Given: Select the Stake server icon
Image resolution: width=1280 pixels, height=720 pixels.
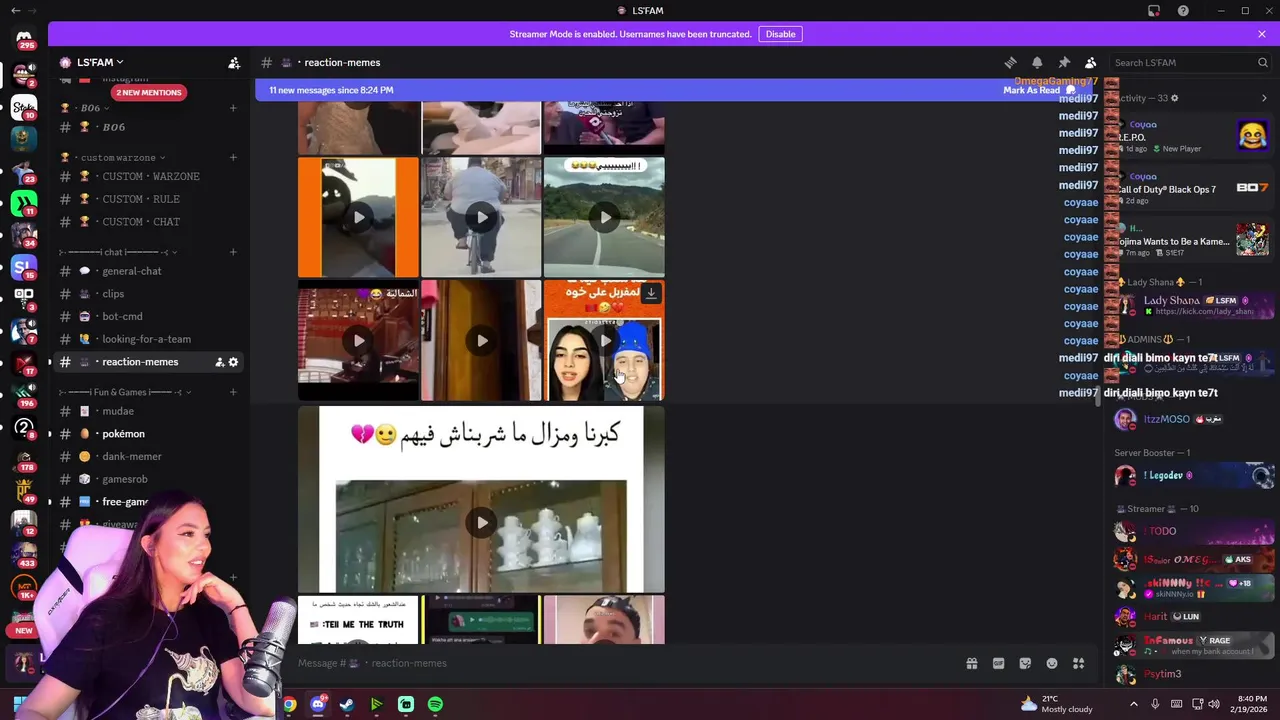Looking at the screenshot, I should pos(24,107).
